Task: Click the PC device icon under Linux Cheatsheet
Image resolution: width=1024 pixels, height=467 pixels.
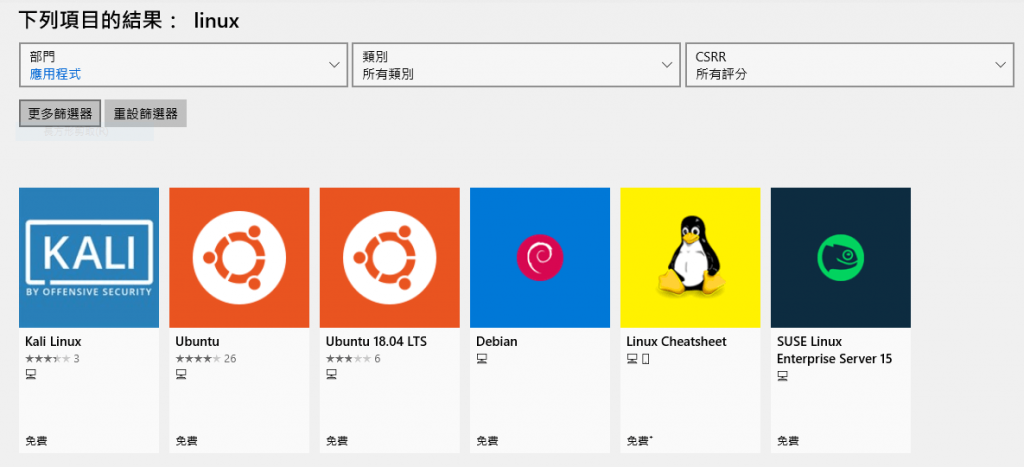Action: coord(632,359)
